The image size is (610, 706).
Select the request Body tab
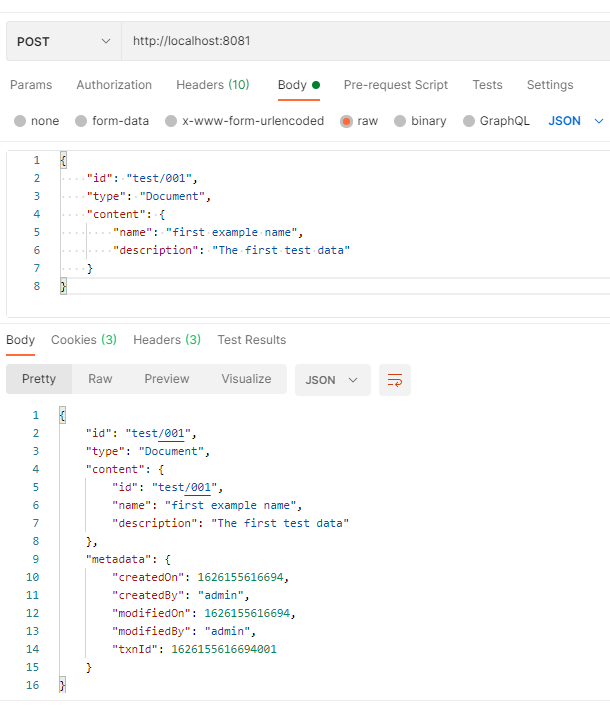point(298,85)
